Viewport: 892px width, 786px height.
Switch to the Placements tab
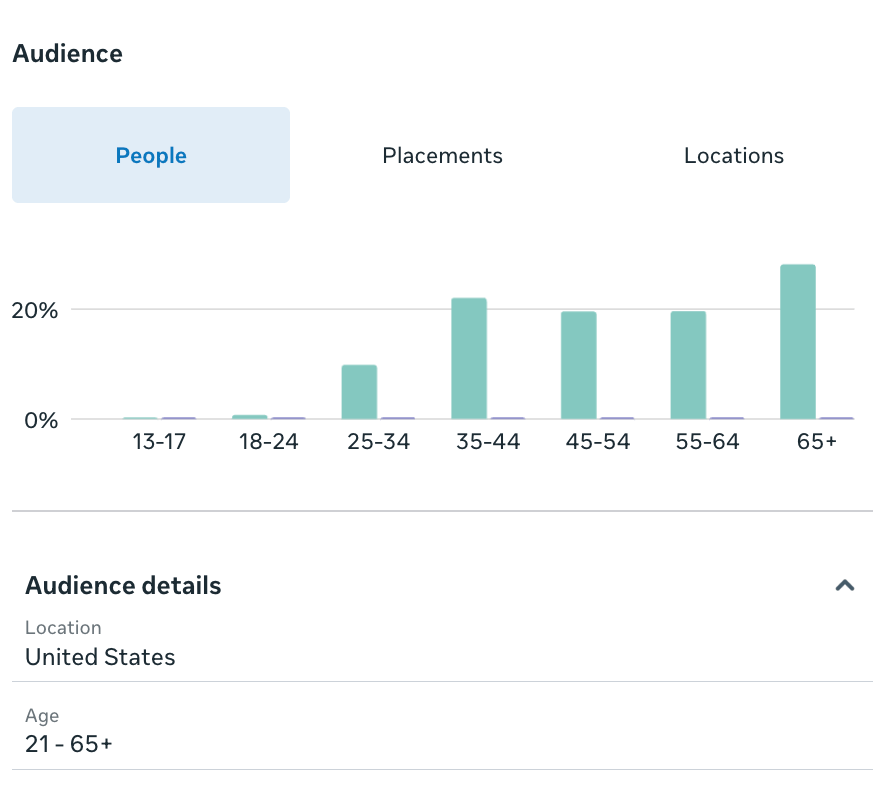coord(442,155)
